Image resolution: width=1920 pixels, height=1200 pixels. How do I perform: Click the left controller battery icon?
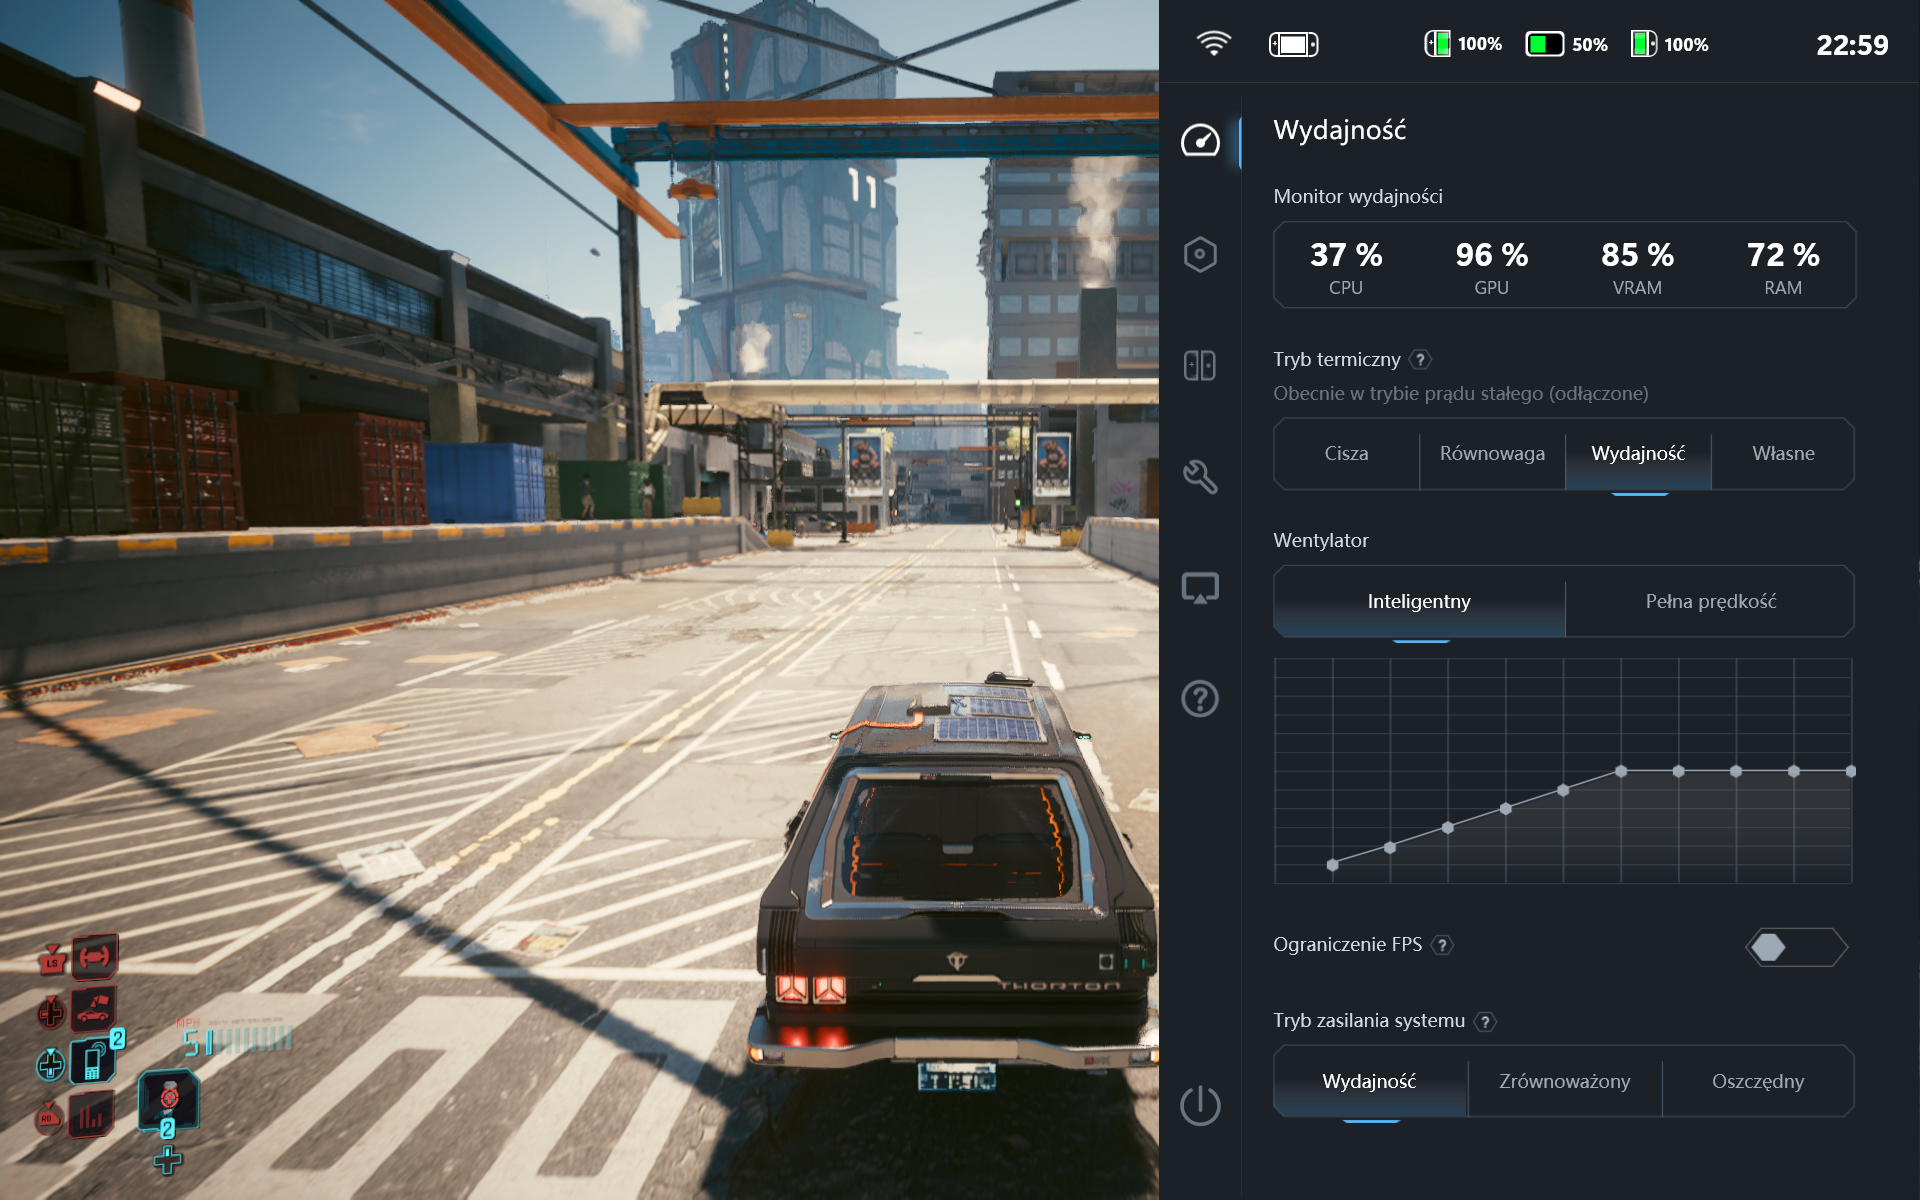[1437, 44]
